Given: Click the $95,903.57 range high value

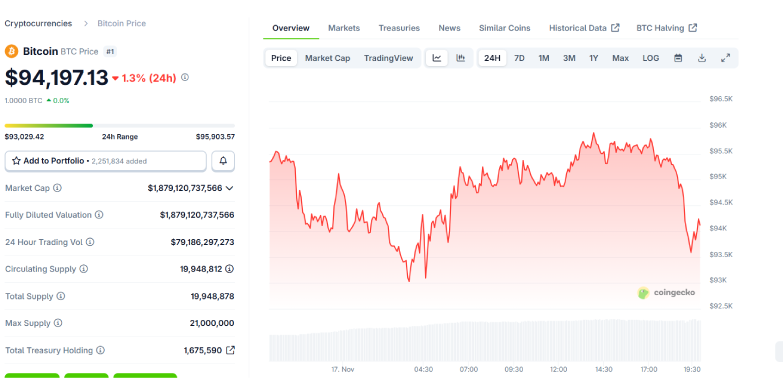Looking at the screenshot, I should click(x=215, y=137).
